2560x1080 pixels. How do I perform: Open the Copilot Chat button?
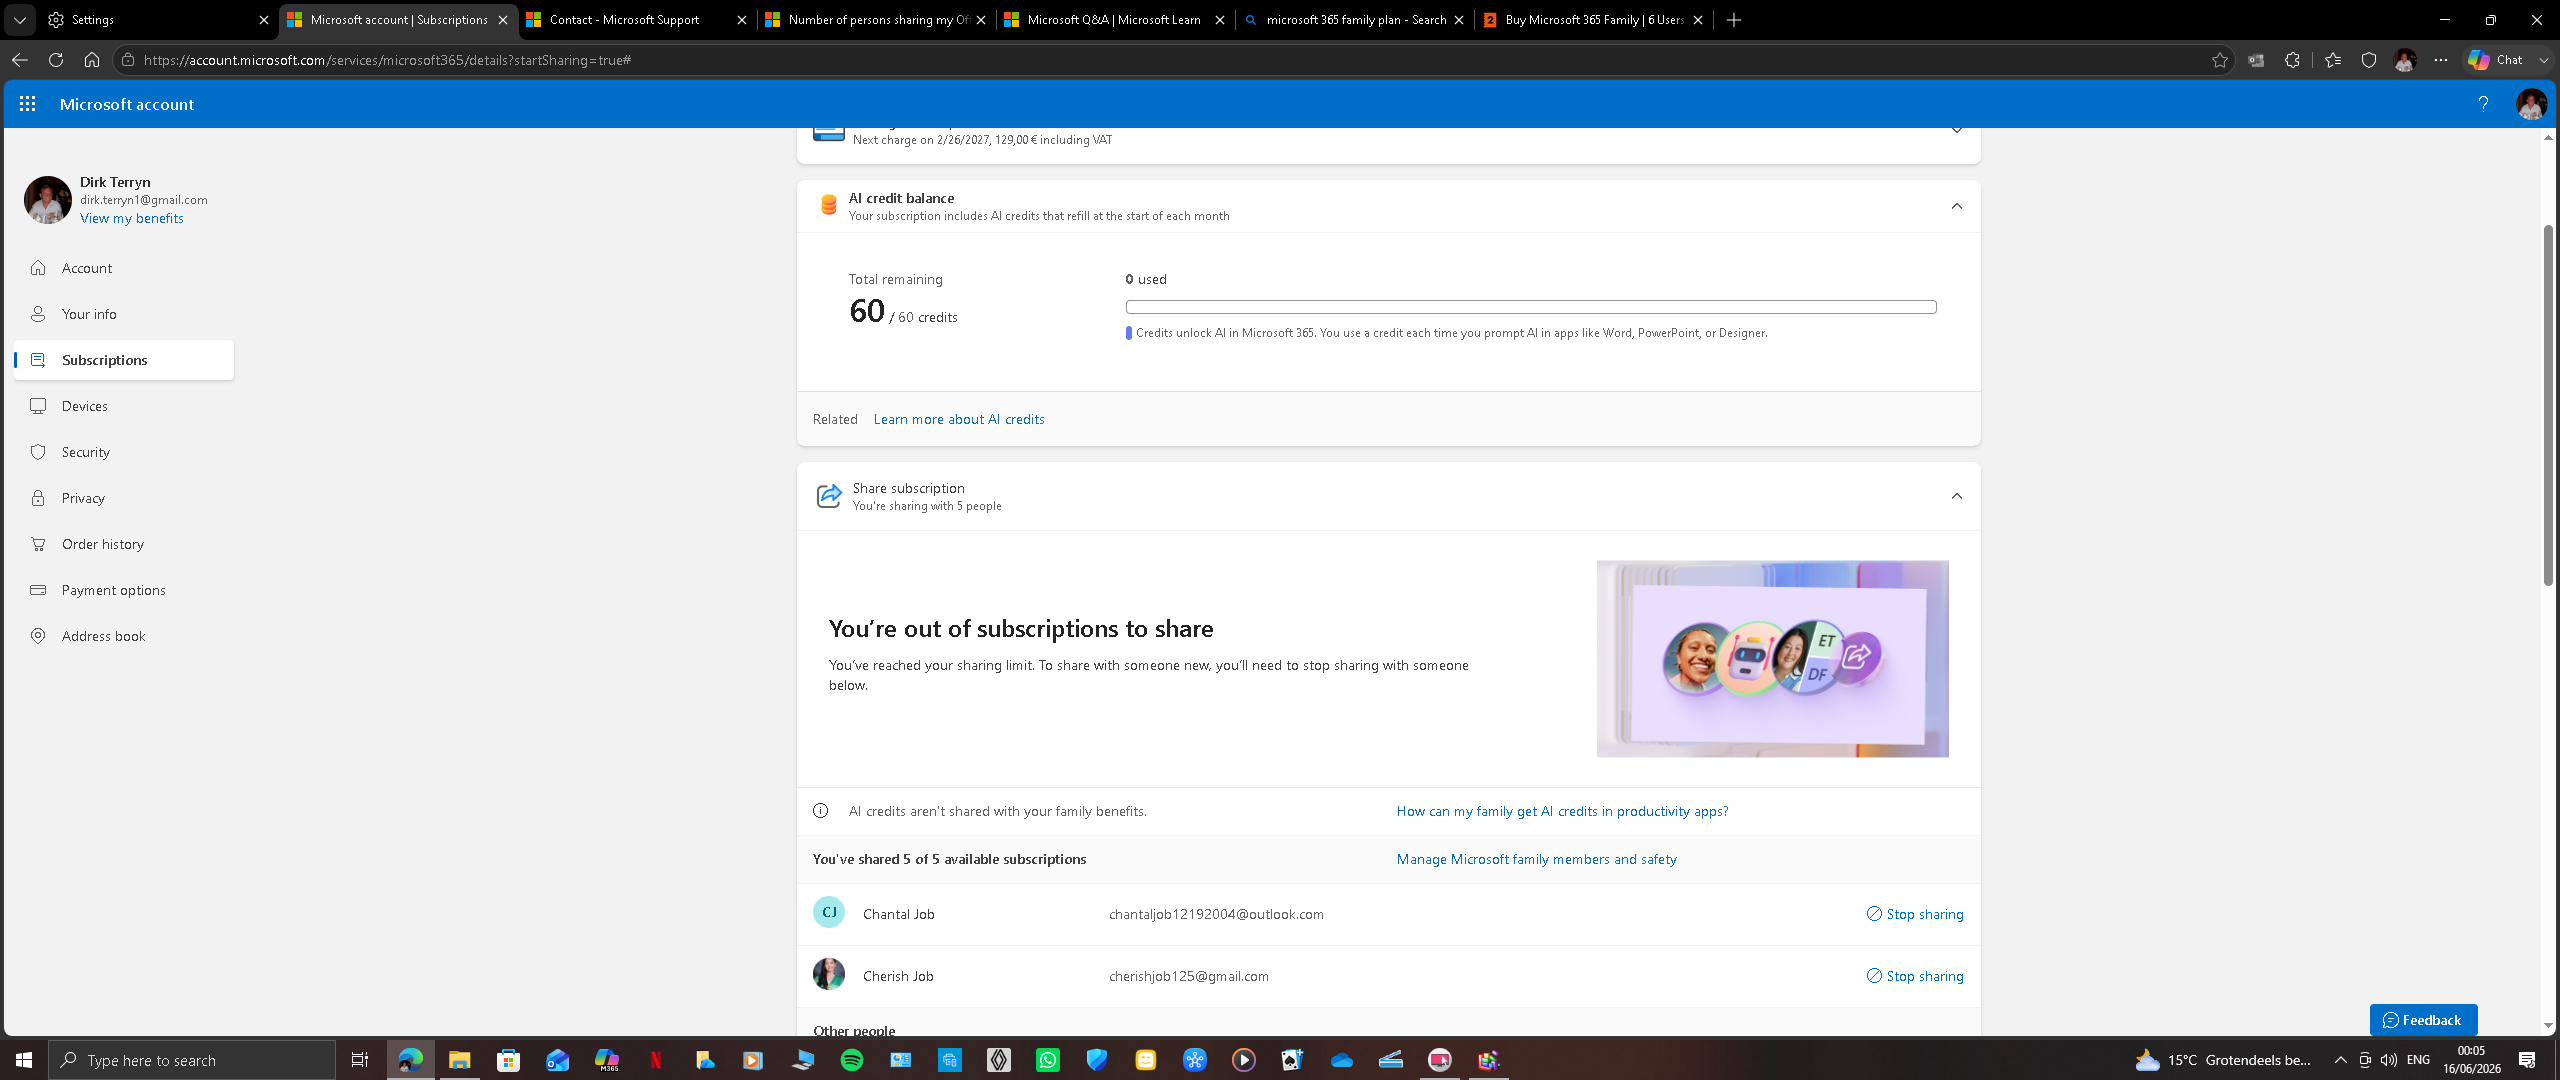click(x=2496, y=60)
